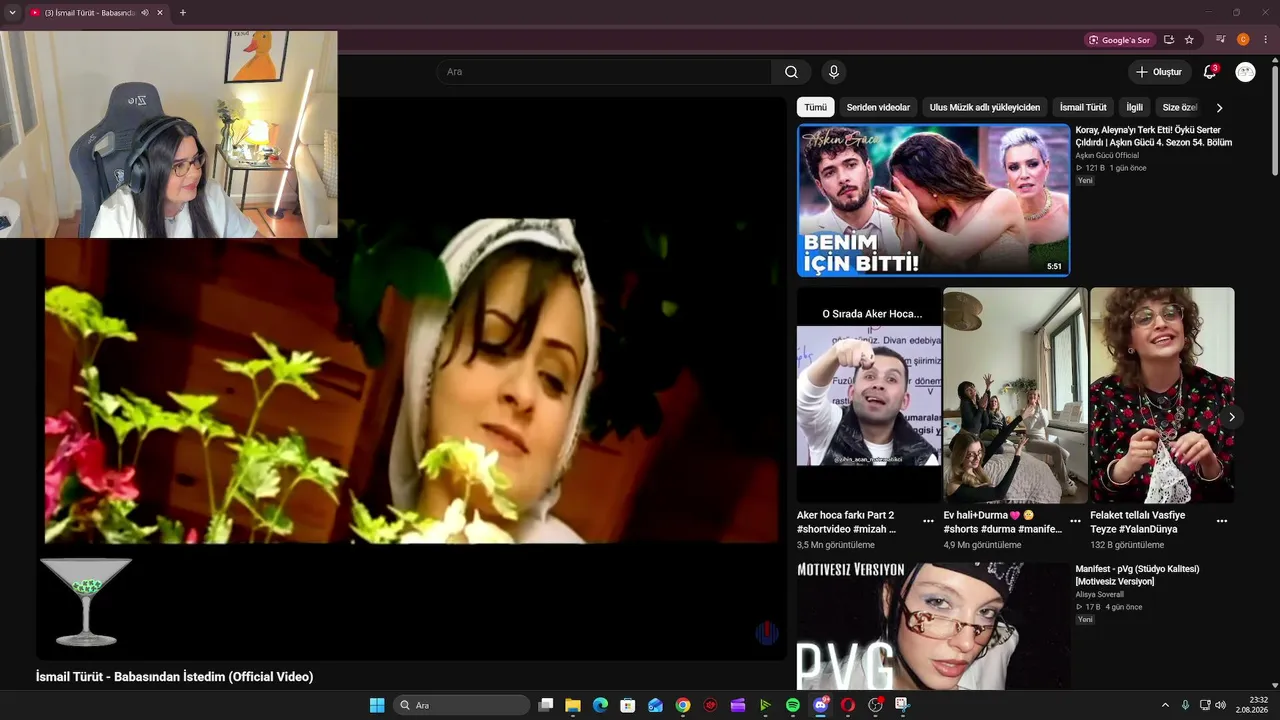Image resolution: width=1280 pixels, height=720 pixels.
Task: Show more filter chips with right arrow
Action: pyautogui.click(x=1219, y=107)
